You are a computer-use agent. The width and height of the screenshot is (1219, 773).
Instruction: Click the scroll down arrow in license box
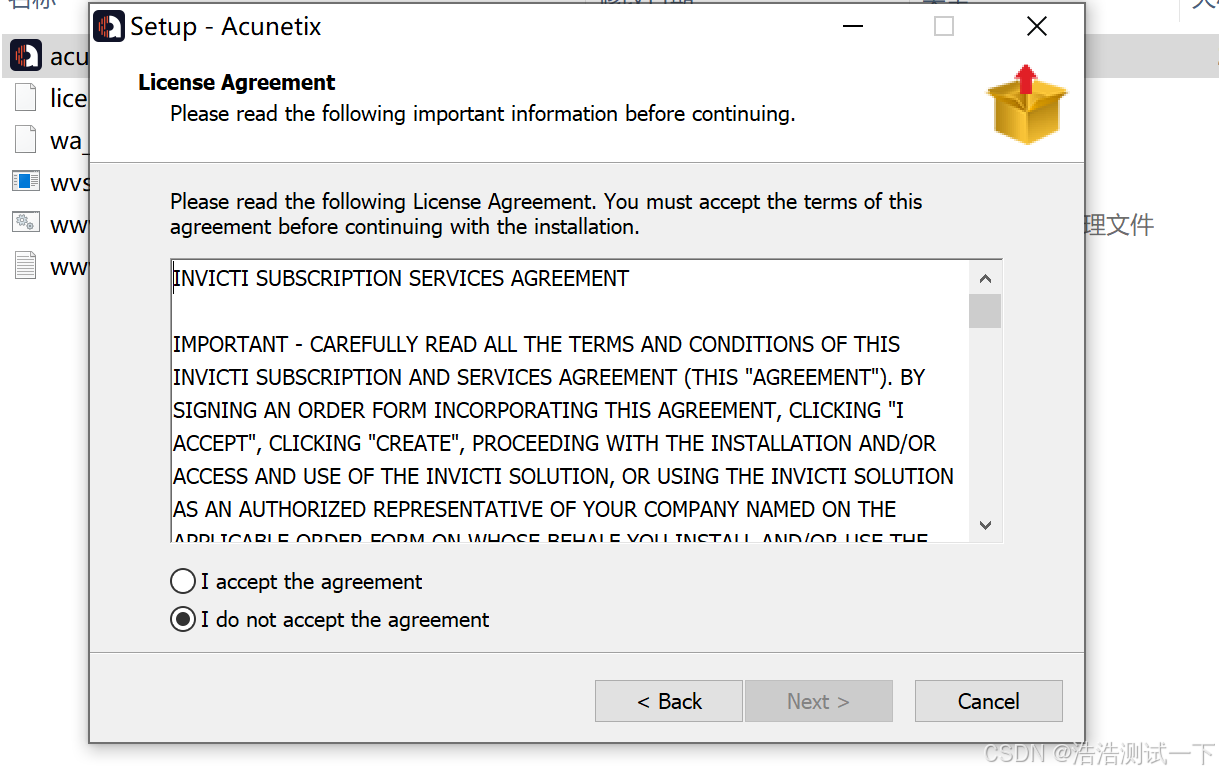tap(985, 525)
